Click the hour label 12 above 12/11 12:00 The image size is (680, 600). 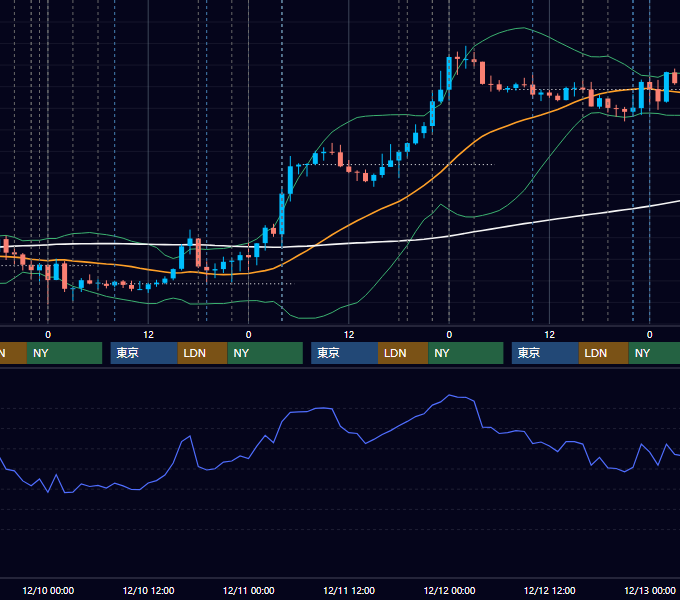(x=349, y=335)
